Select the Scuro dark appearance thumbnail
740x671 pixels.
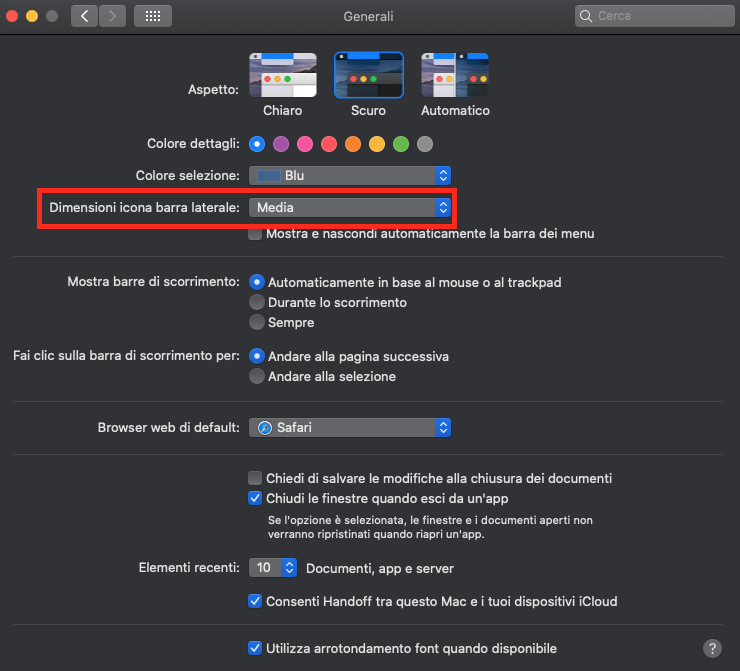(x=369, y=75)
